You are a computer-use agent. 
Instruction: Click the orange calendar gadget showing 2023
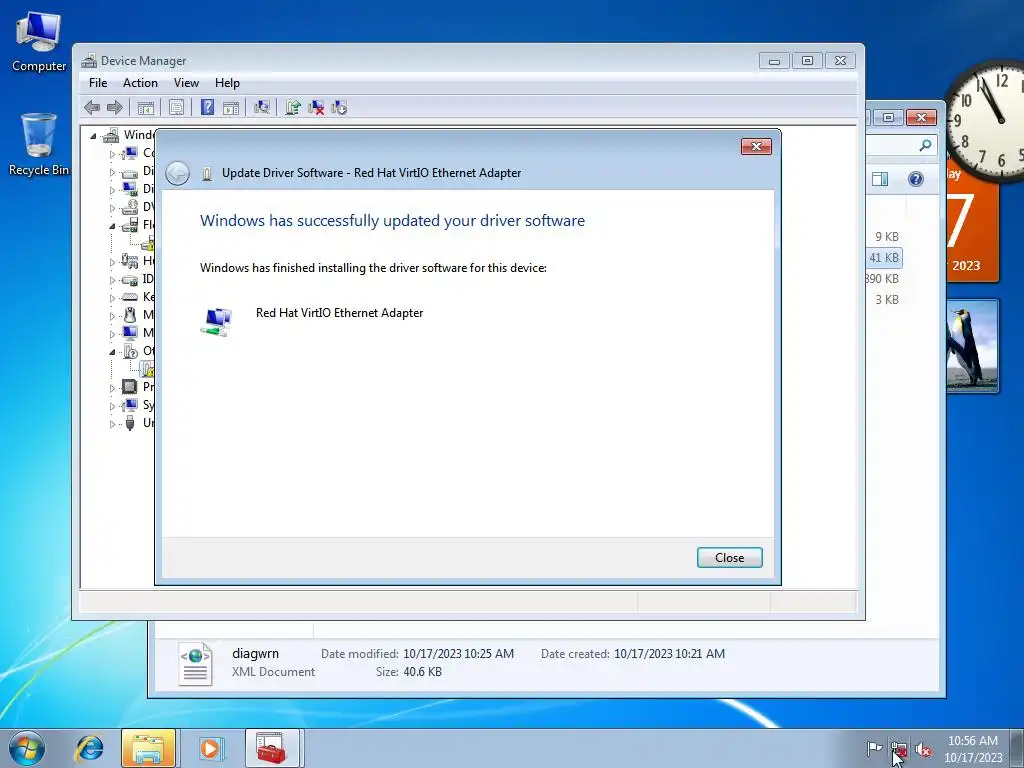coord(972,231)
